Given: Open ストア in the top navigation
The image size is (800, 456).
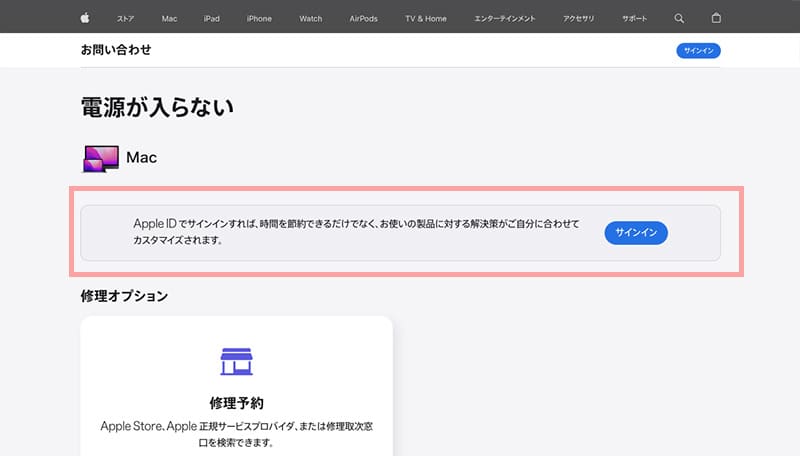Looking at the screenshot, I should (x=125, y=19).
